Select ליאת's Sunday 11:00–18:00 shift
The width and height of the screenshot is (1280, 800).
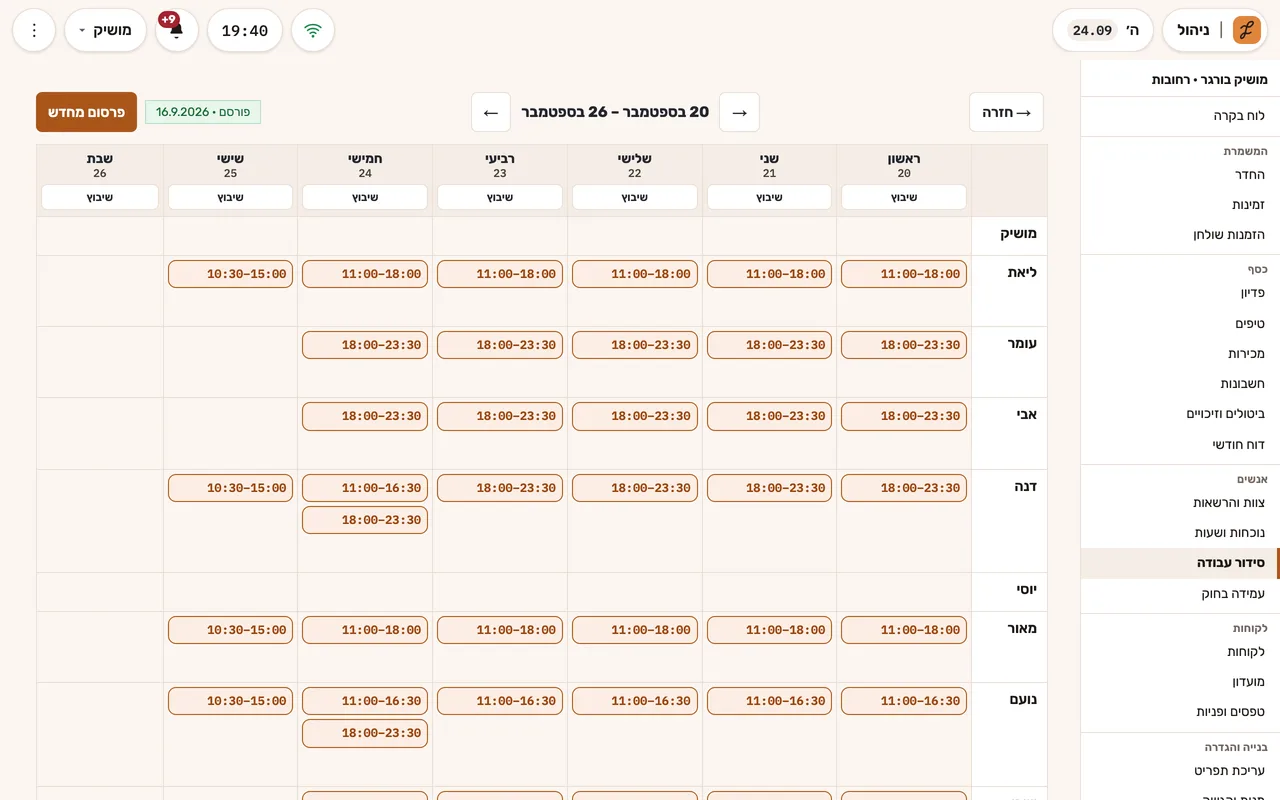904,274
